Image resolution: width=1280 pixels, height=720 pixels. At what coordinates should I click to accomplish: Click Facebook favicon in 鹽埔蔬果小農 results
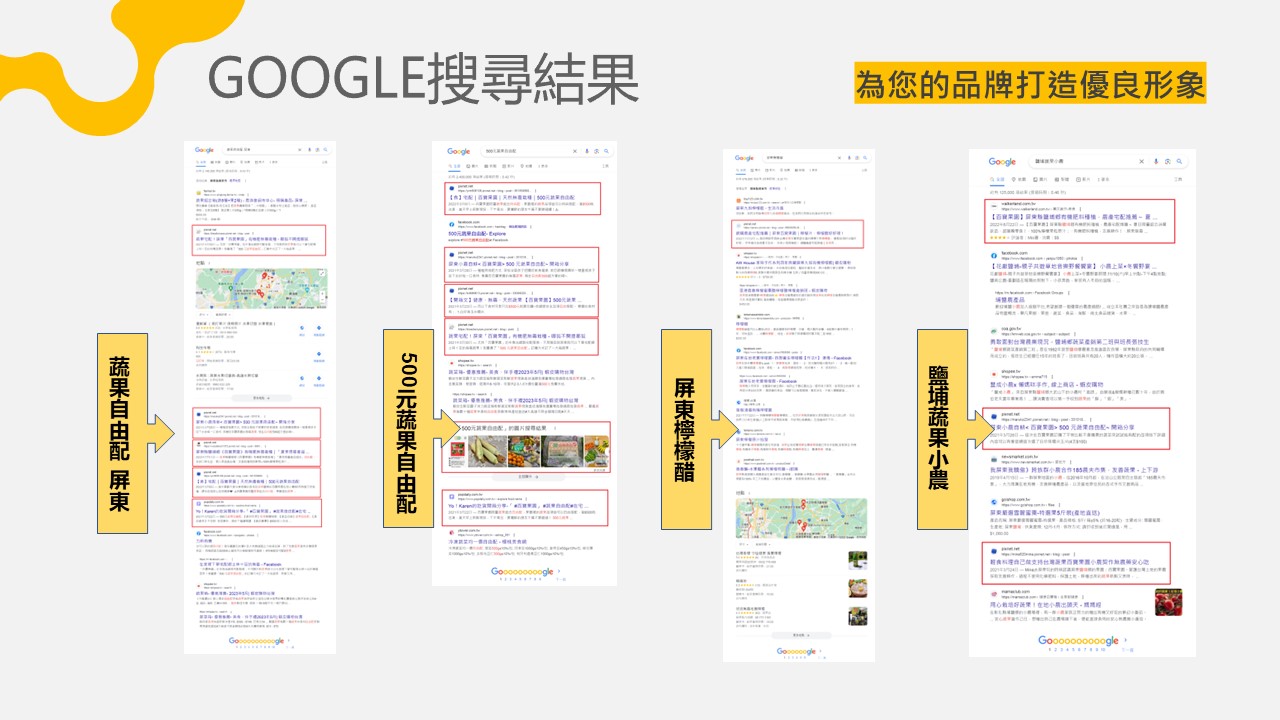coord(993,255)
